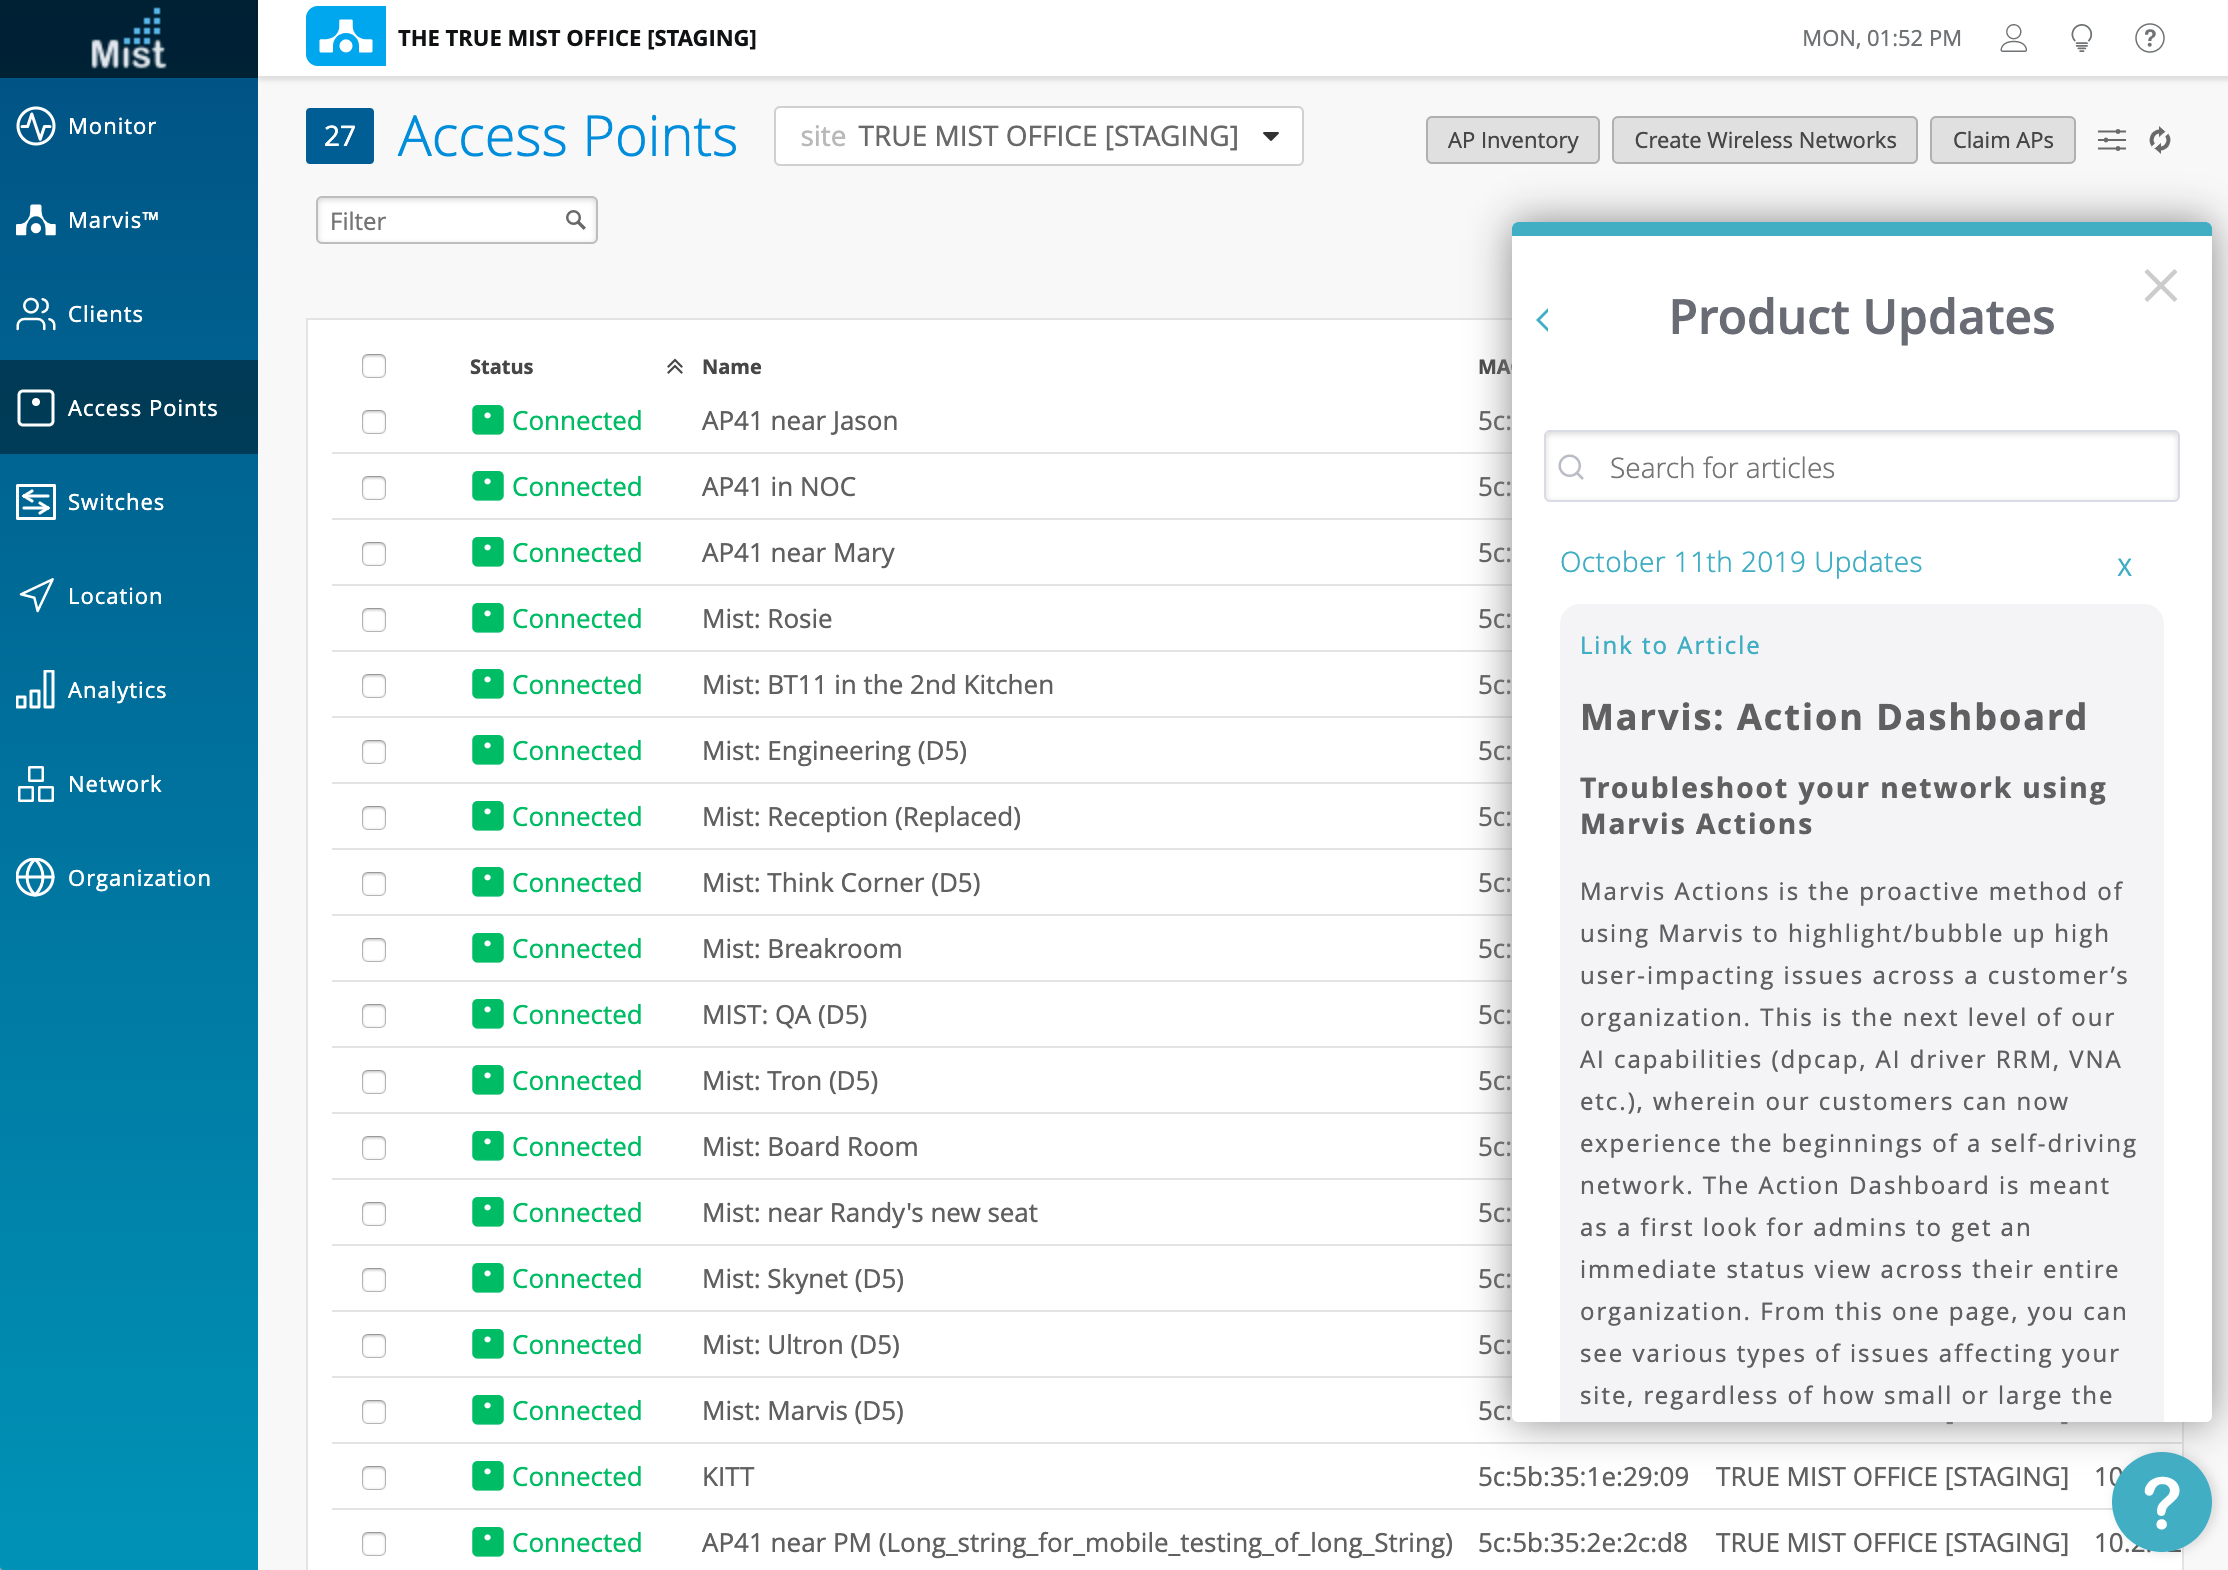Go back with Product Updates chevron

pos(1543,320)
